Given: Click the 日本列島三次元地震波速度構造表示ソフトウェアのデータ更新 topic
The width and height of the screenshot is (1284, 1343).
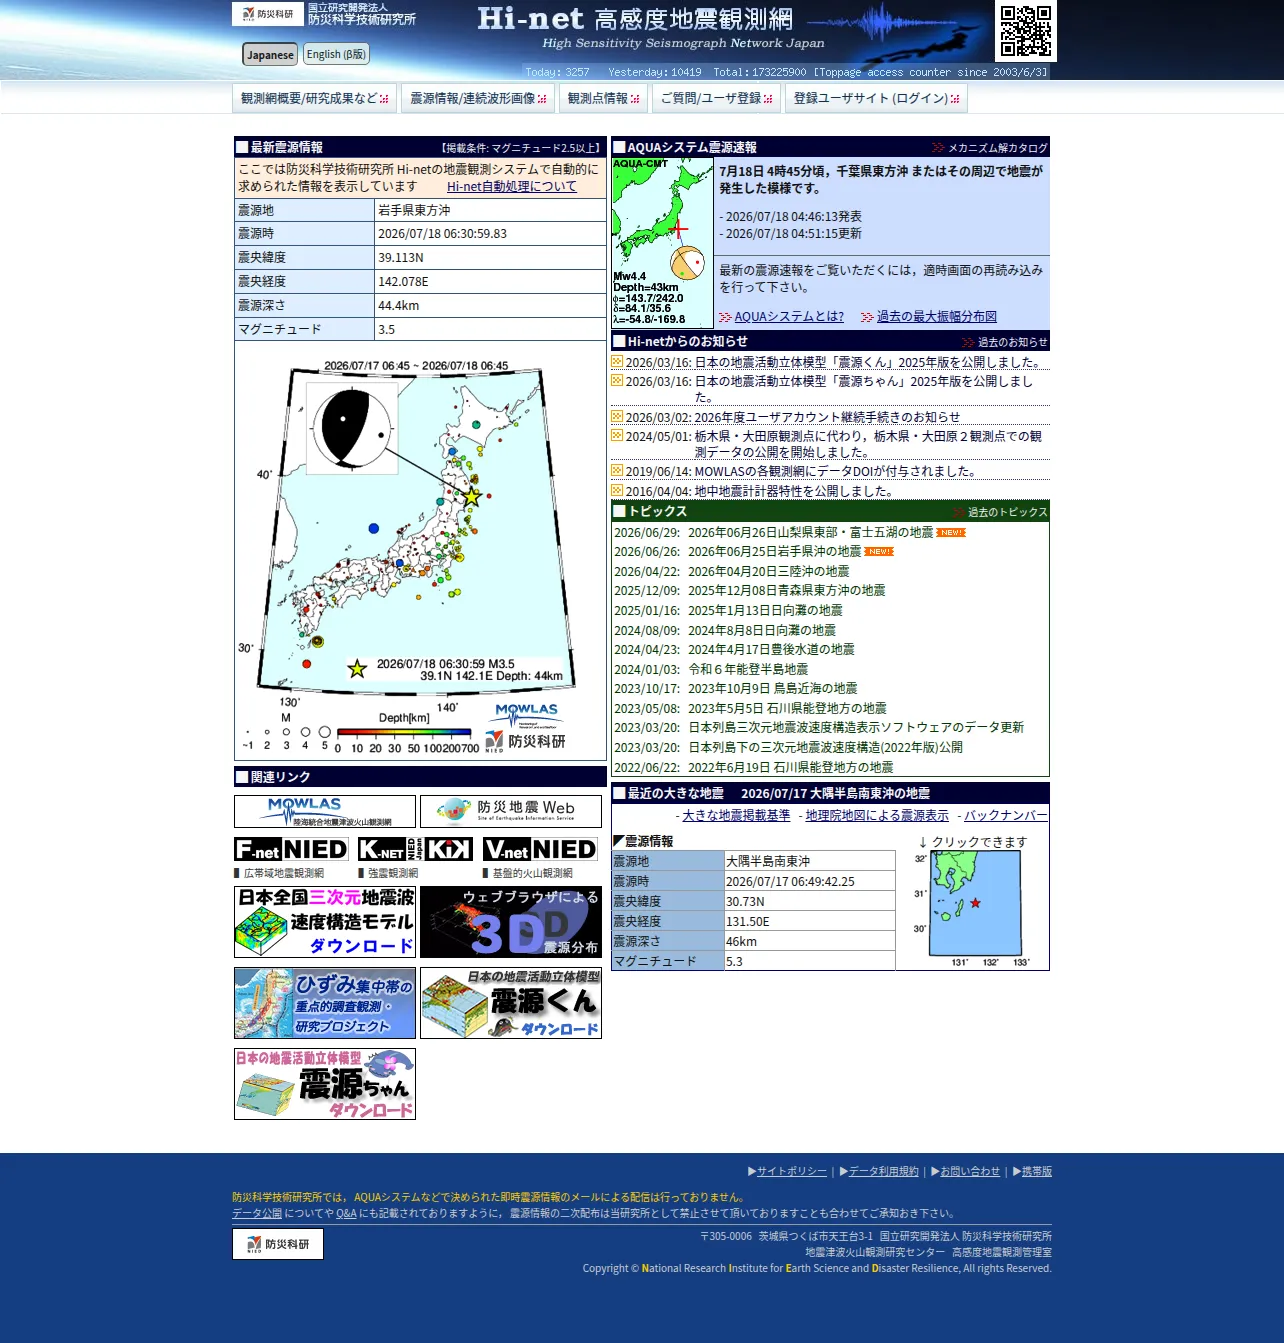Looking at the screenshot, I should (x=856, y=728).
